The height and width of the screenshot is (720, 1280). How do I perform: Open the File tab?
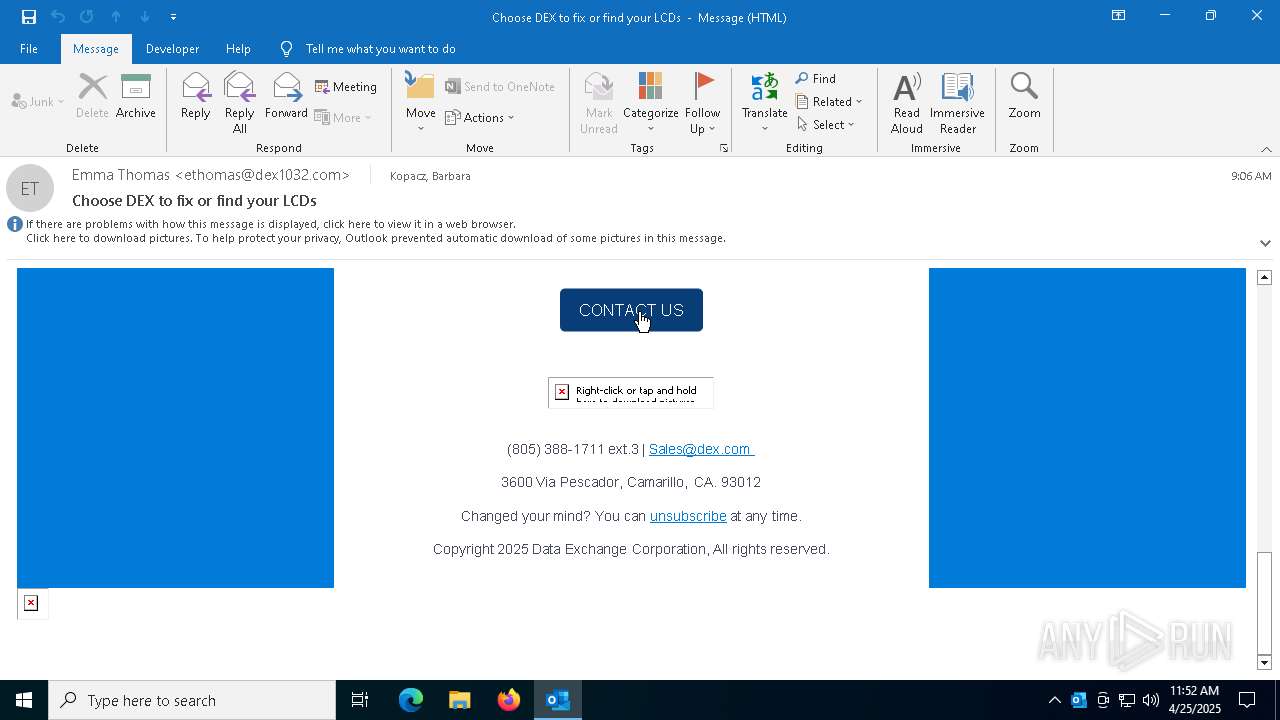(29, 49)
